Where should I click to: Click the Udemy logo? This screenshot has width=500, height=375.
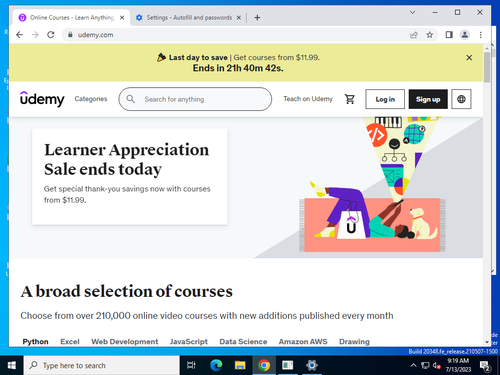42,99
